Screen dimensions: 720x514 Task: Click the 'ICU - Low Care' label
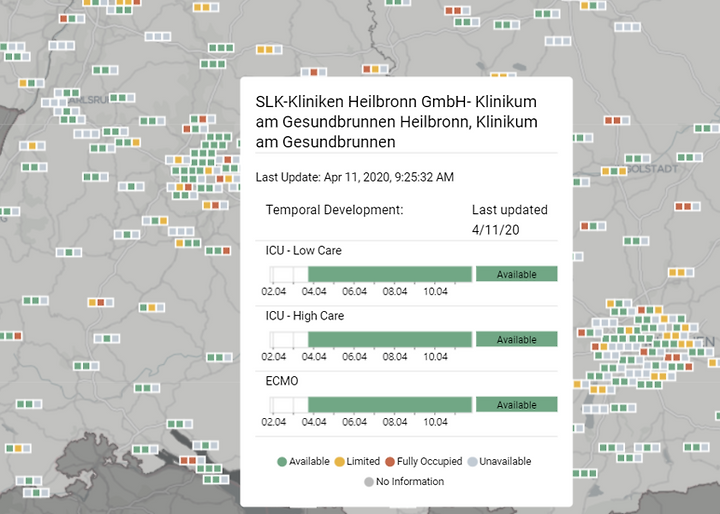[304, 250]
